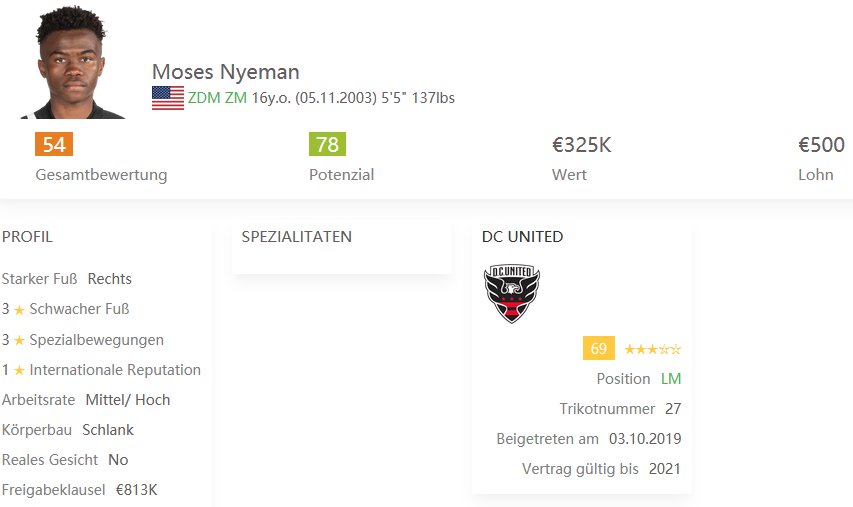Image resolution: width=853 pixels, height=507 pixels.
Task: Click the ZDM position link
Action: tap(204, 98)
